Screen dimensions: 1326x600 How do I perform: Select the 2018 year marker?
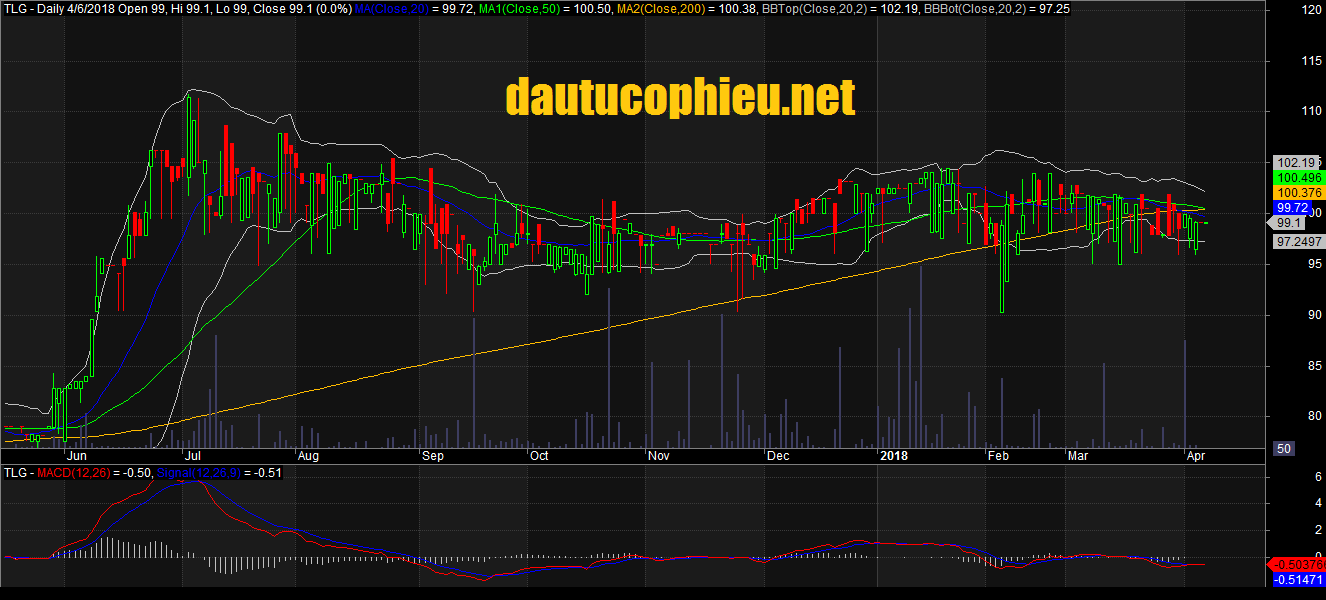[894, 456]
